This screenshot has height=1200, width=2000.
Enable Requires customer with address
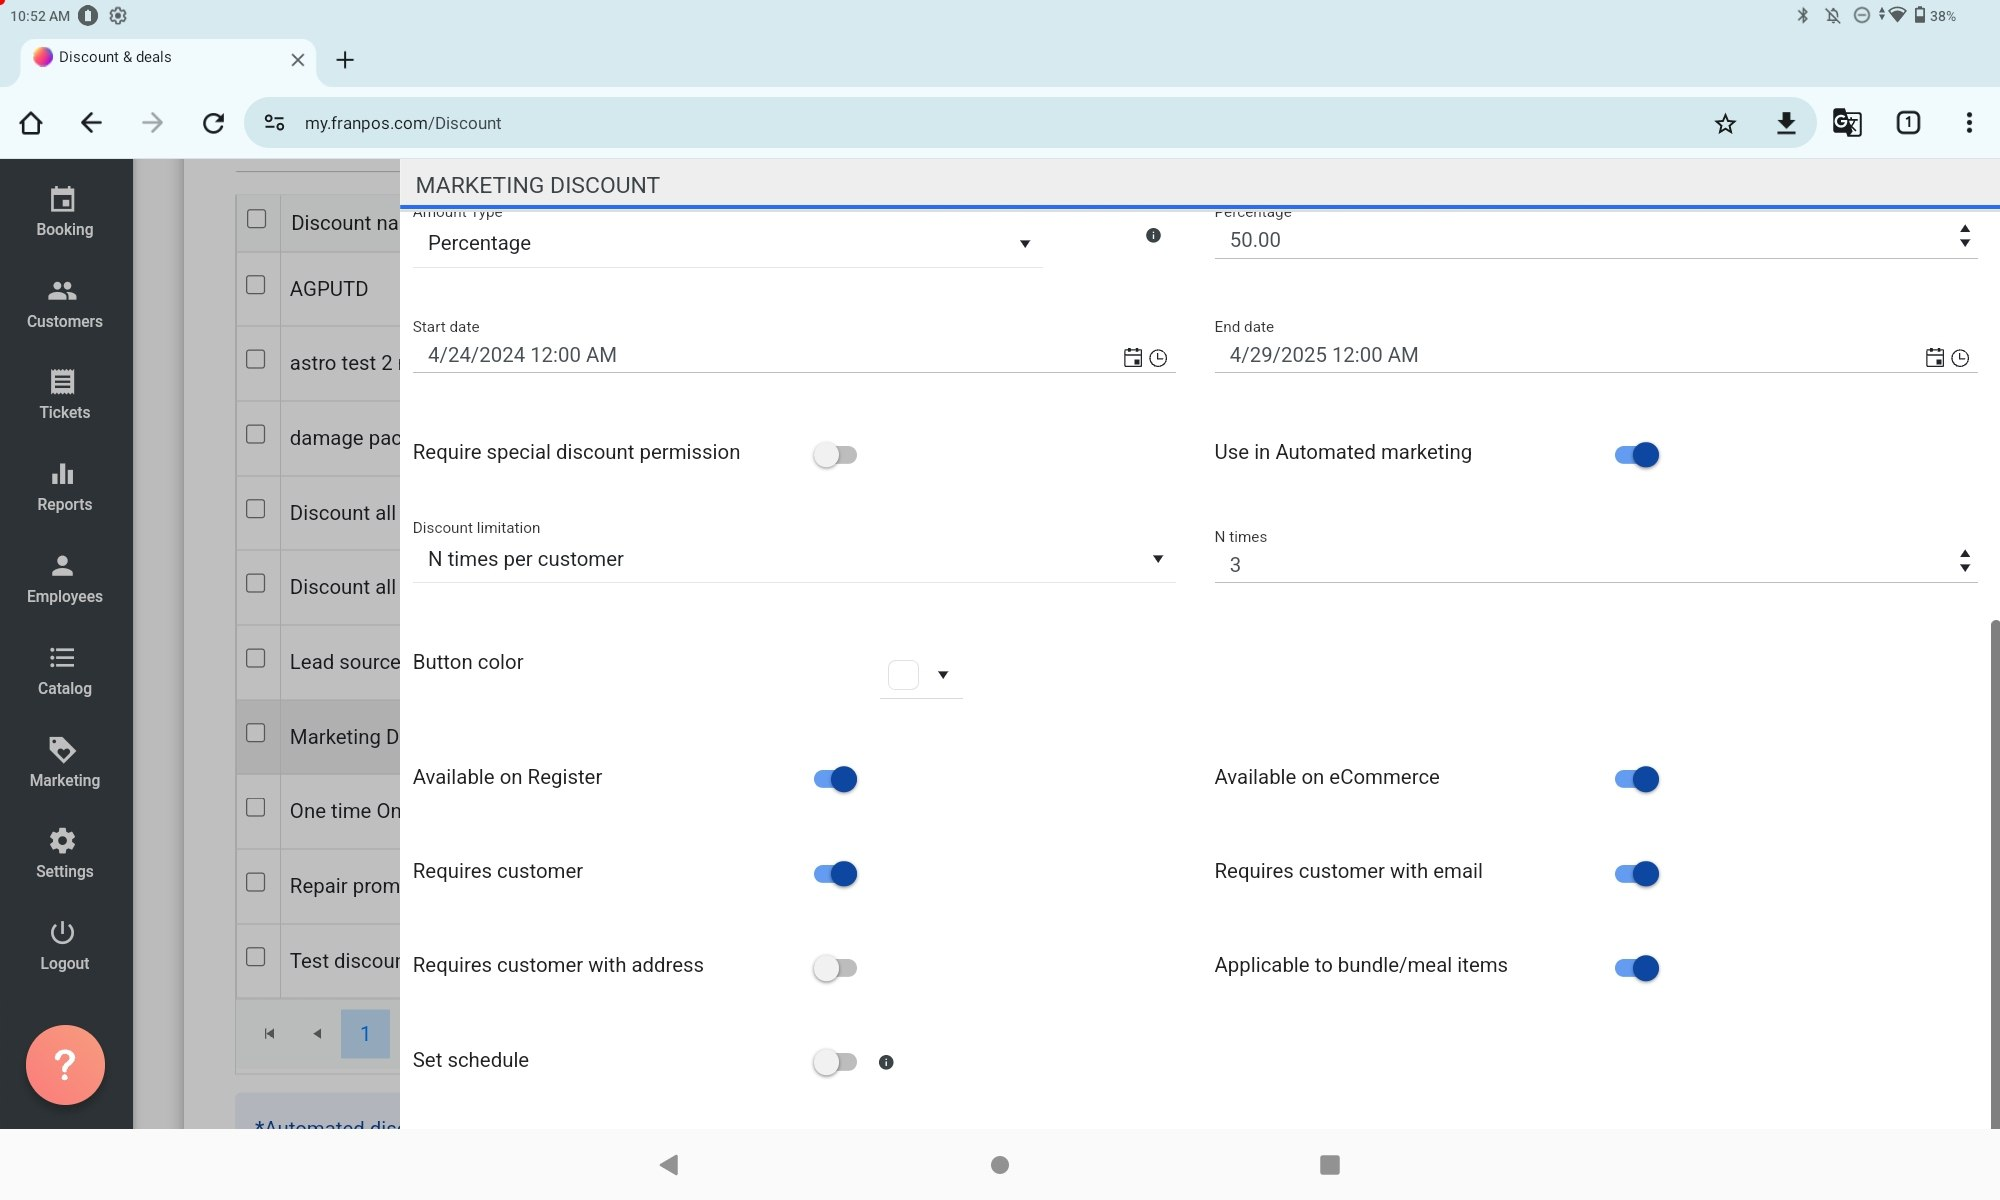(x=835, y=968)
